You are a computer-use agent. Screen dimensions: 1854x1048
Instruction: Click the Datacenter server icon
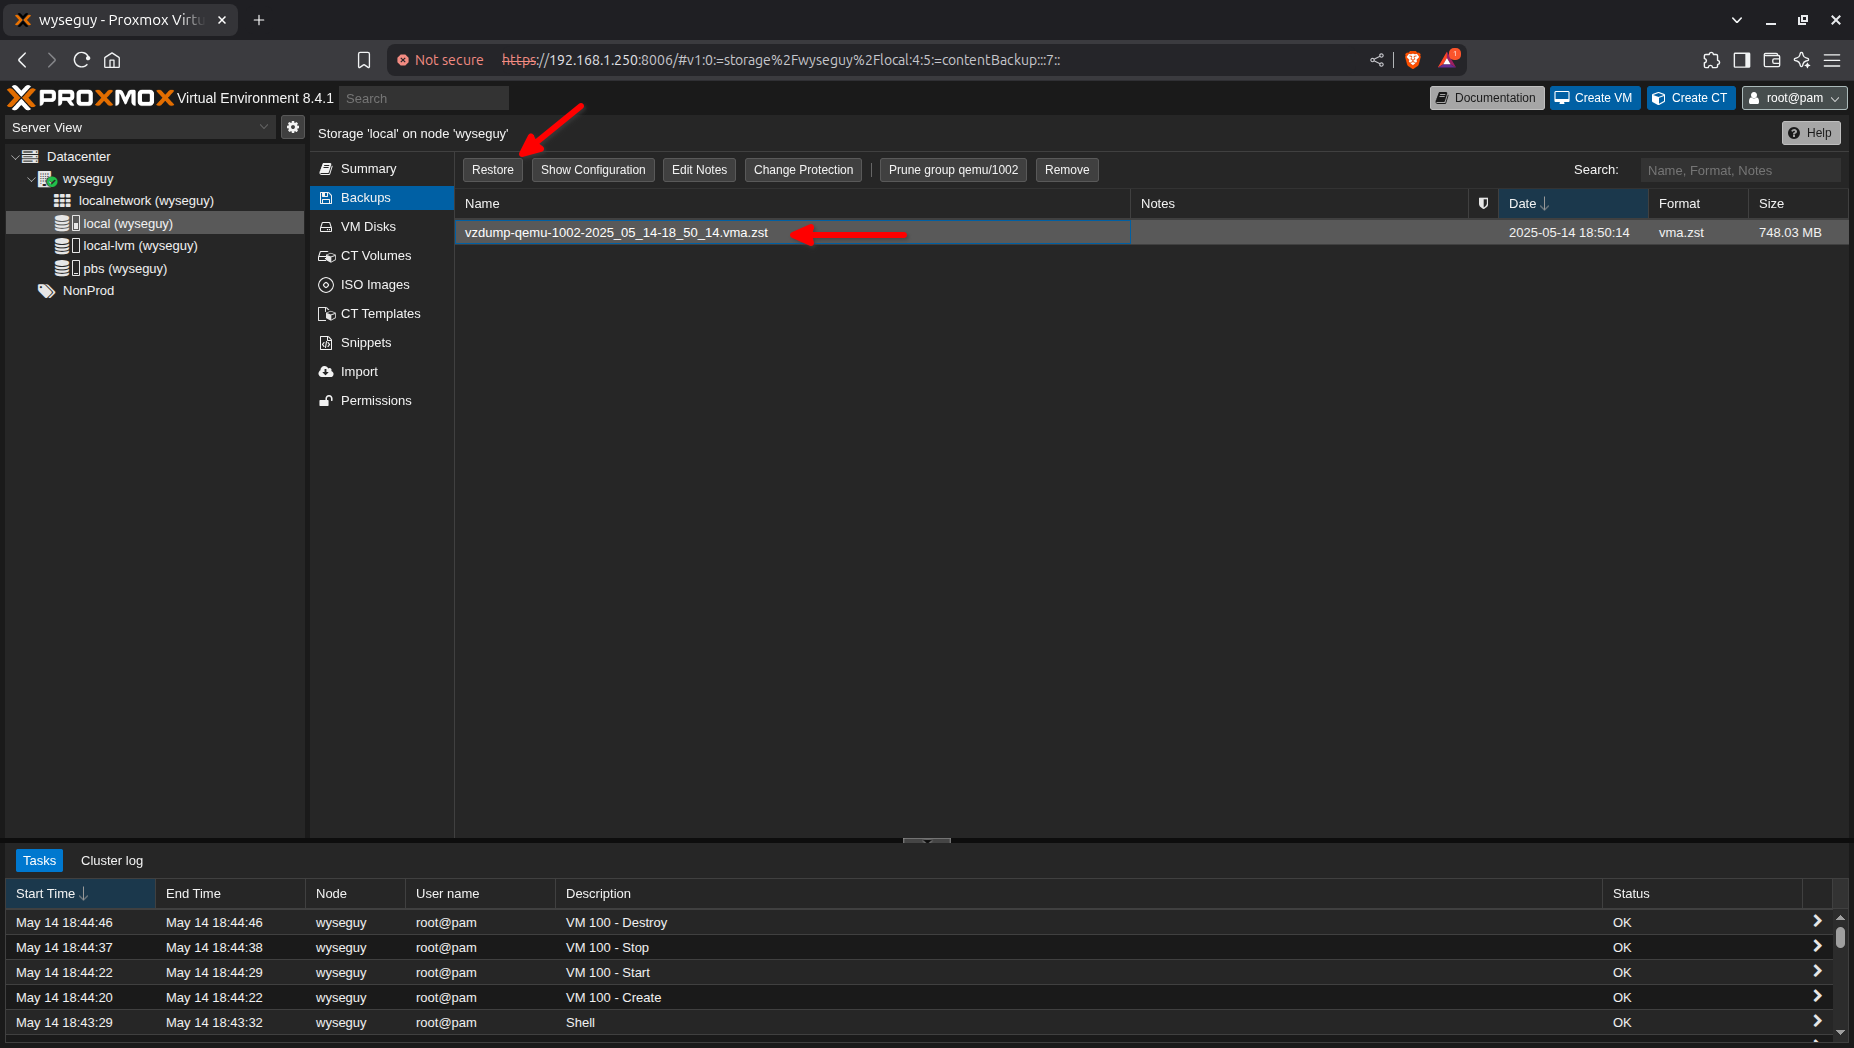(x=30, y=156)
